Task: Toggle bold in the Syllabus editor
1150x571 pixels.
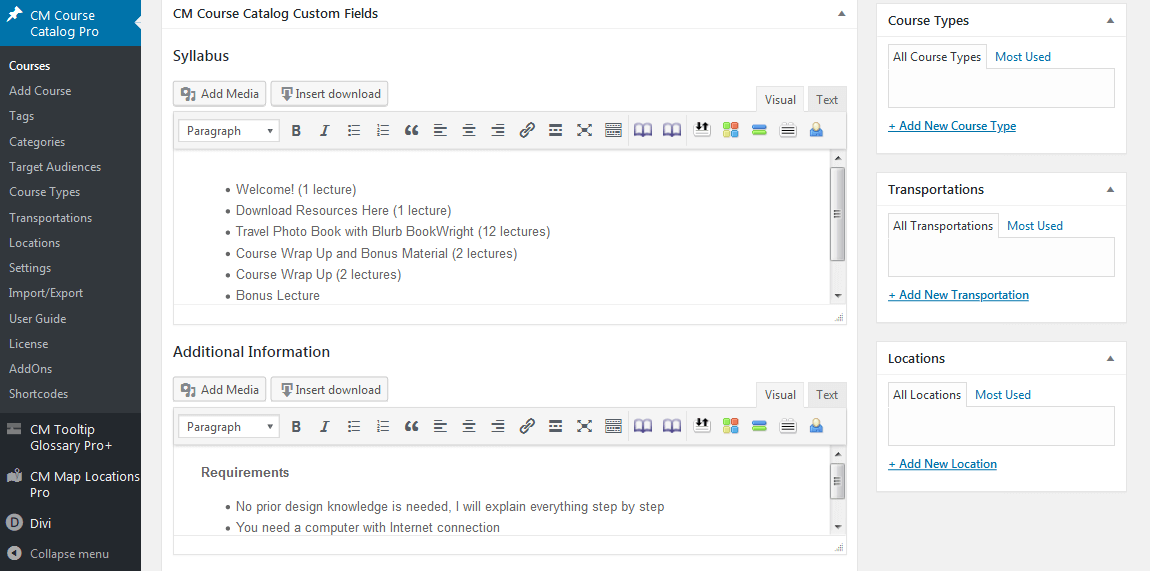Action: coord(296,131)
